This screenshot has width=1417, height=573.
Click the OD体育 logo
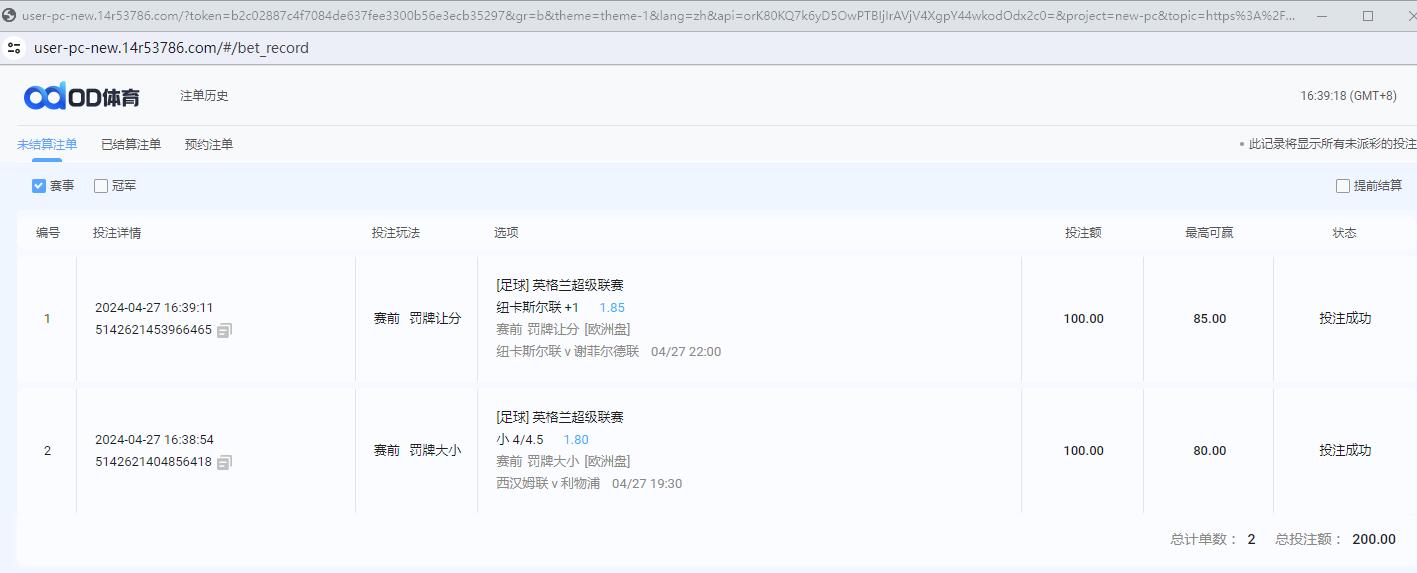coord(82,96)
